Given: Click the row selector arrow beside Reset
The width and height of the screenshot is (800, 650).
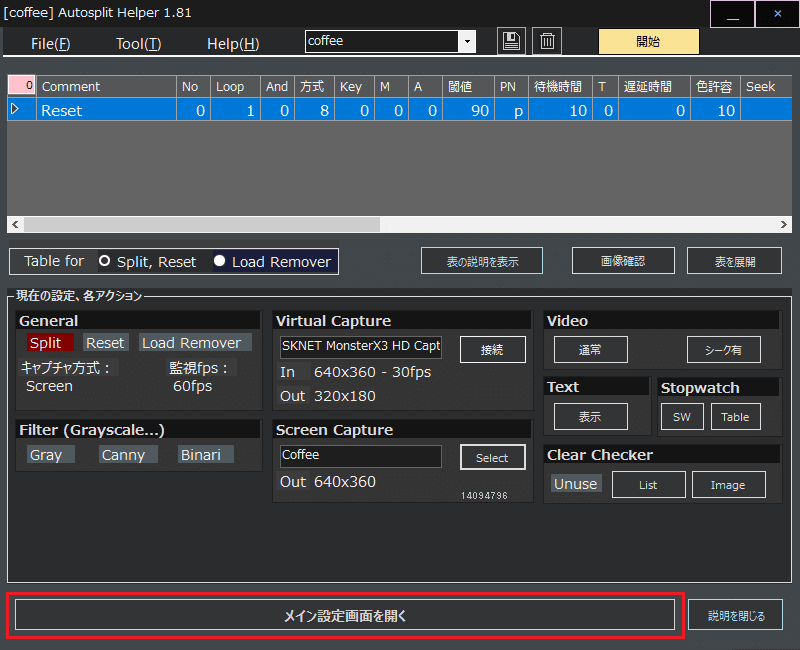Looking at the screenshot, I should (x=15, y=109).
